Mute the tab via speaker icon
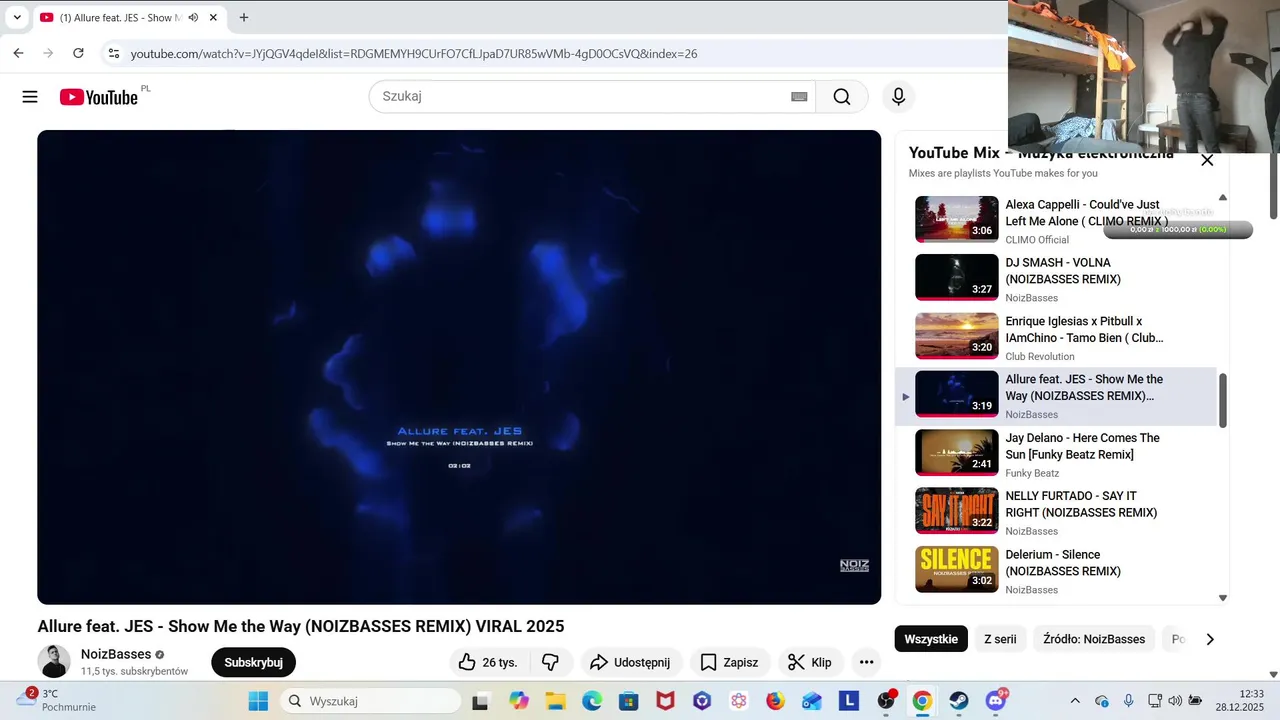The height and width of the screenshot is (720, 1280). [193, 17]
